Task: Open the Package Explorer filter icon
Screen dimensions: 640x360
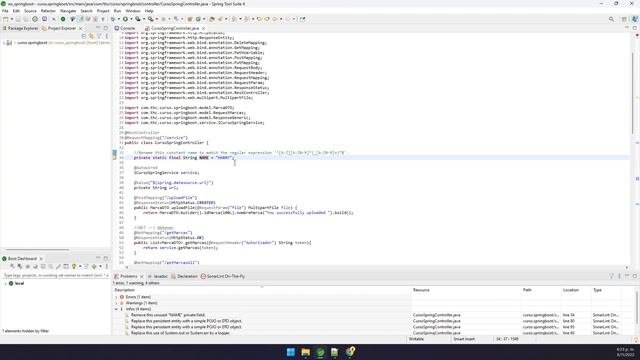Action: tap(99, 36)
